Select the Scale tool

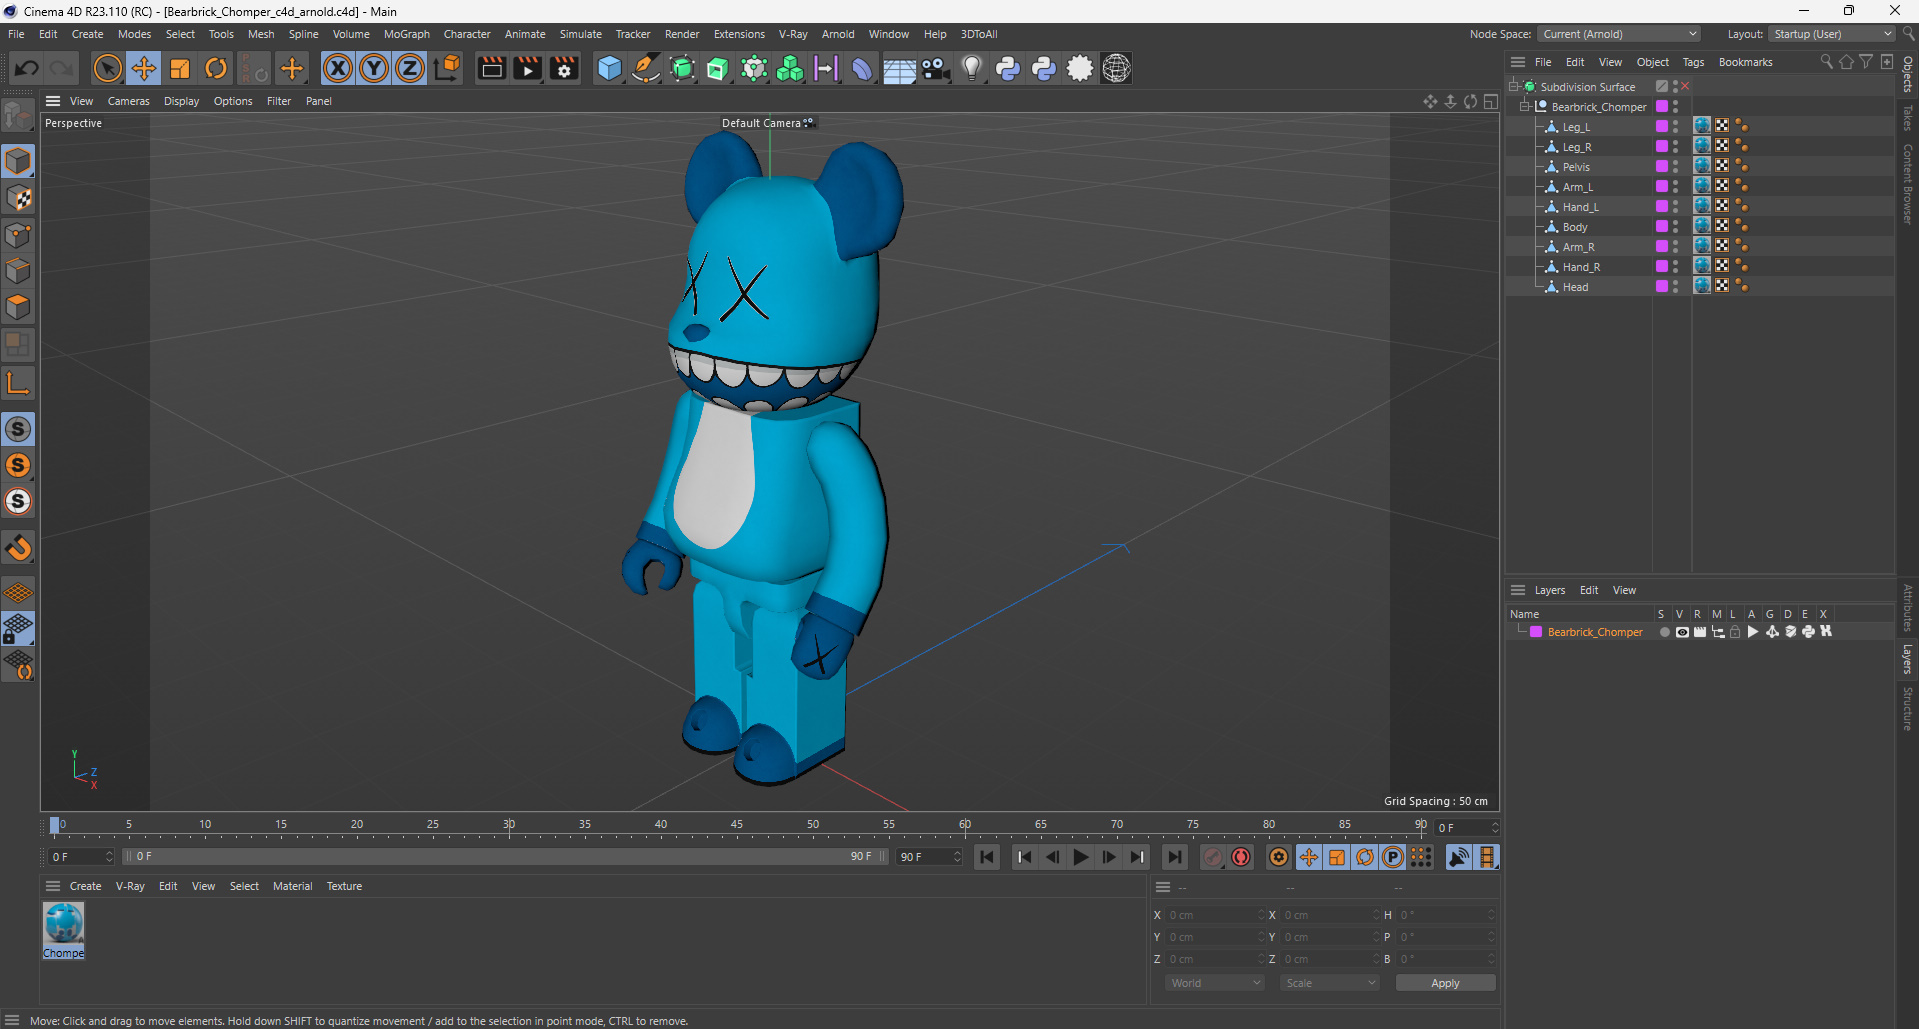(180, 68)
